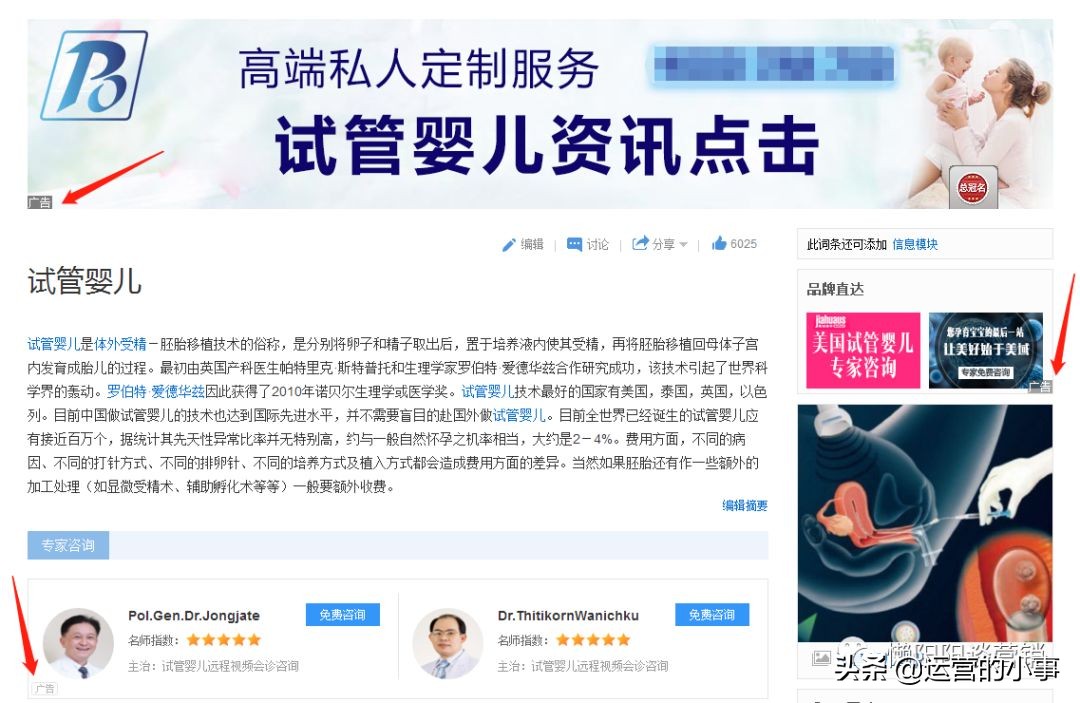Click the image gallery icon under illustration
Image resolution: width=1080 pixels, height=703 pixels.
pos(821,658)
